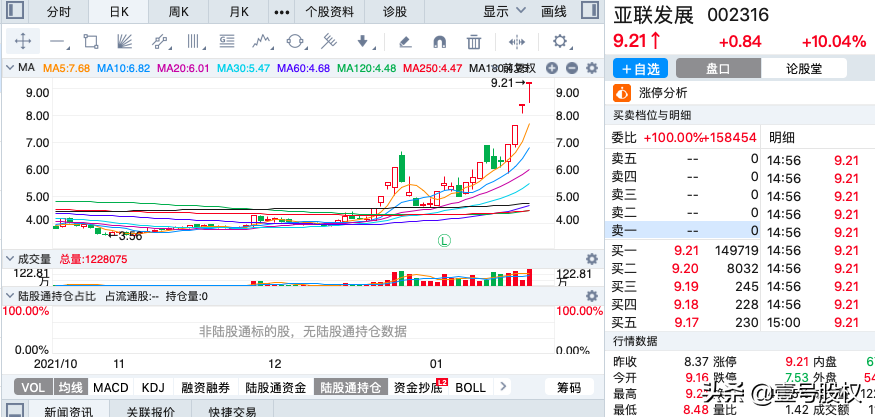875x417 pixels.
Task: Toggle the right sidebar panel icon
Action: pyautogui.click(x=589, y=11)
